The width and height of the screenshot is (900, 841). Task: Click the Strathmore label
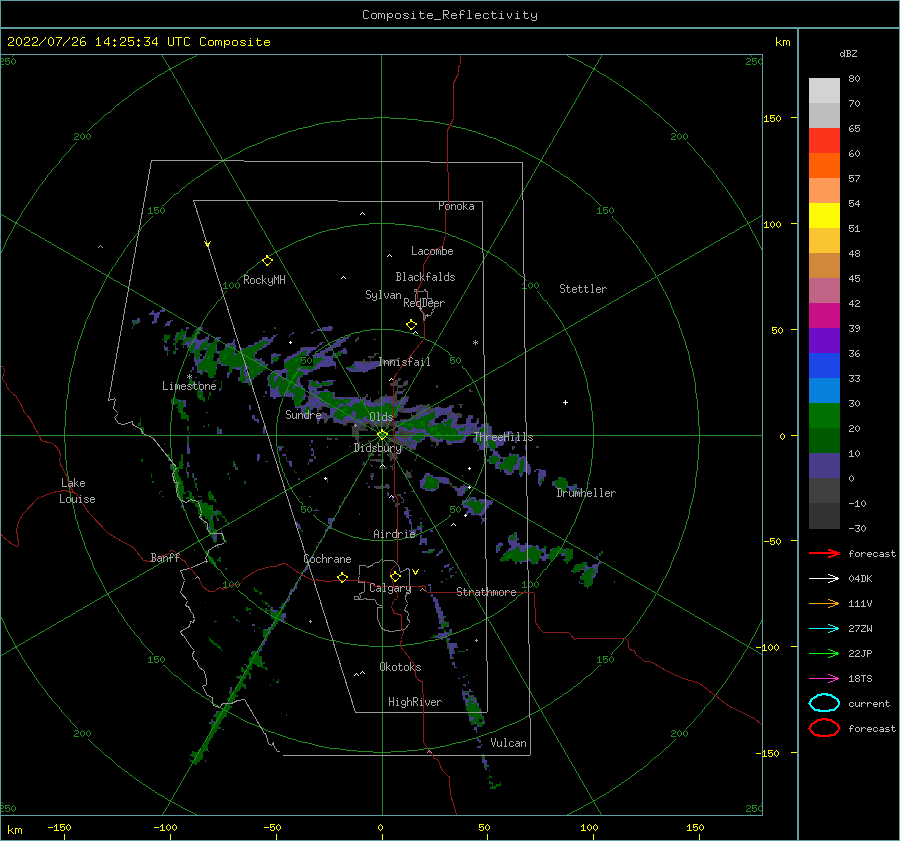tap(486, 592)
